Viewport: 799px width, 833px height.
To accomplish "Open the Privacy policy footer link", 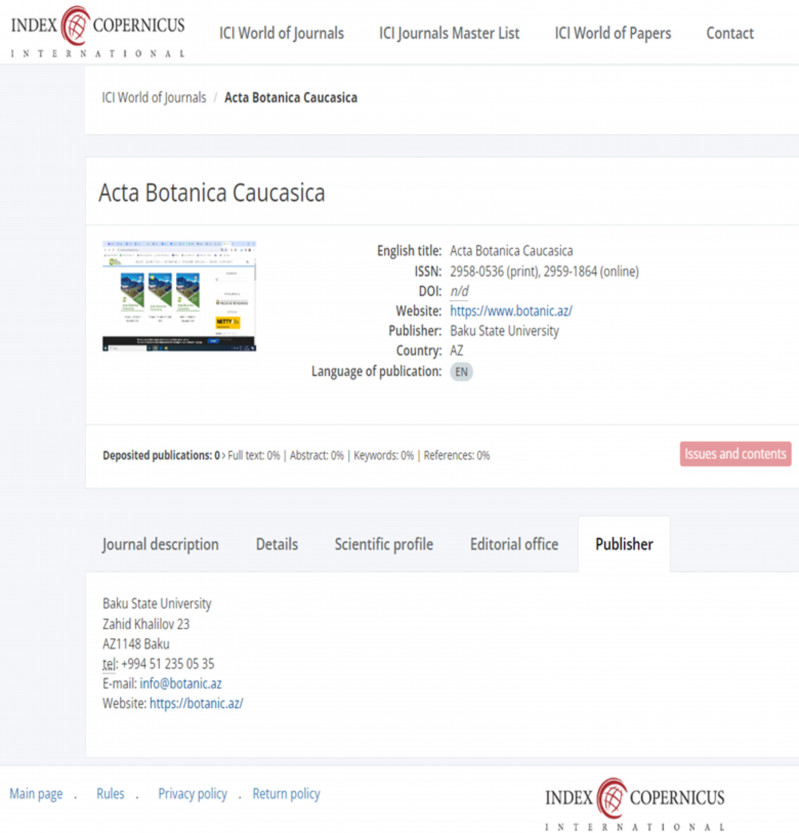I will coord(192,794).
